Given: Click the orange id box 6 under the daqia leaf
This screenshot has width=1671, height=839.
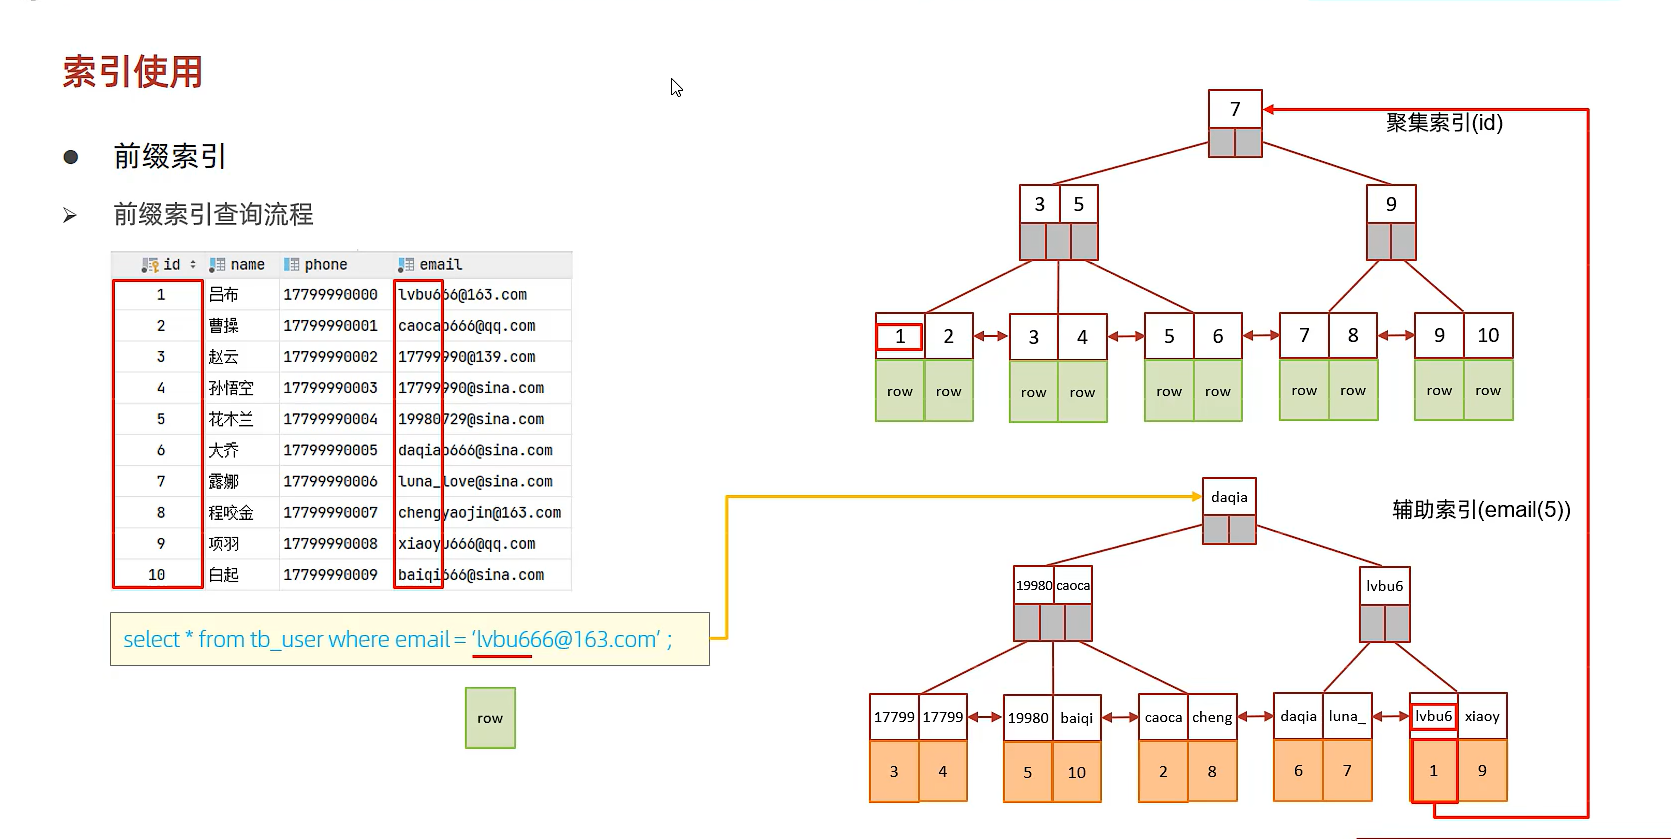Looking at the screenshot, I should click(1298, 770).
